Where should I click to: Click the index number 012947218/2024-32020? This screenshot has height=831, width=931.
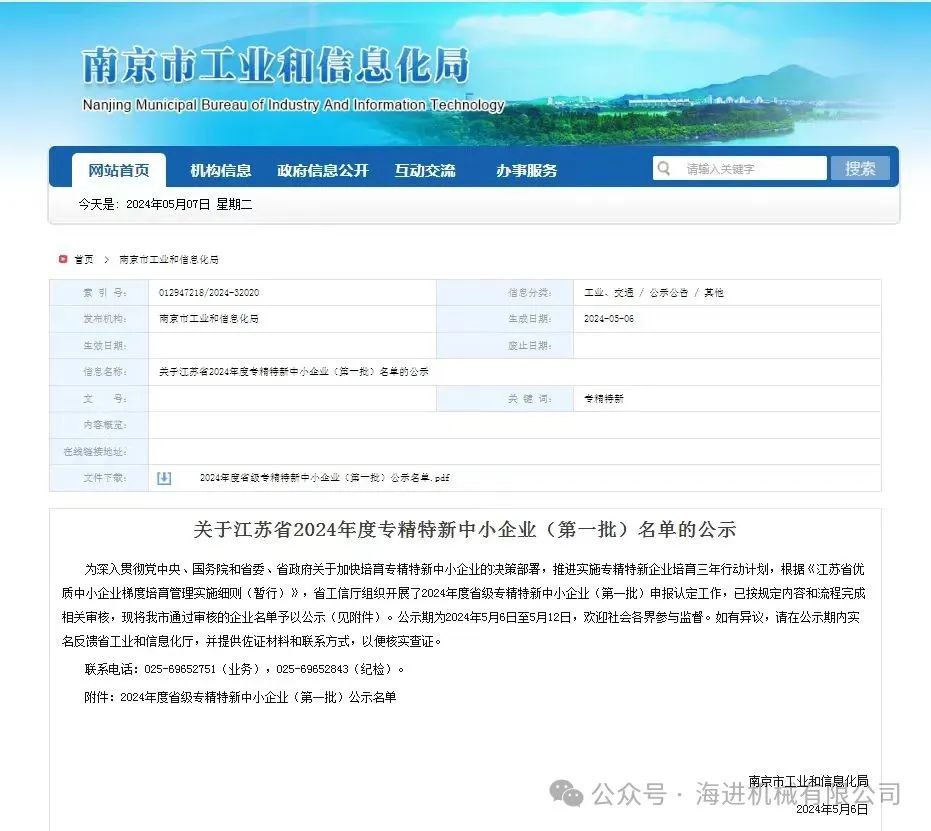tap(209, 293)
